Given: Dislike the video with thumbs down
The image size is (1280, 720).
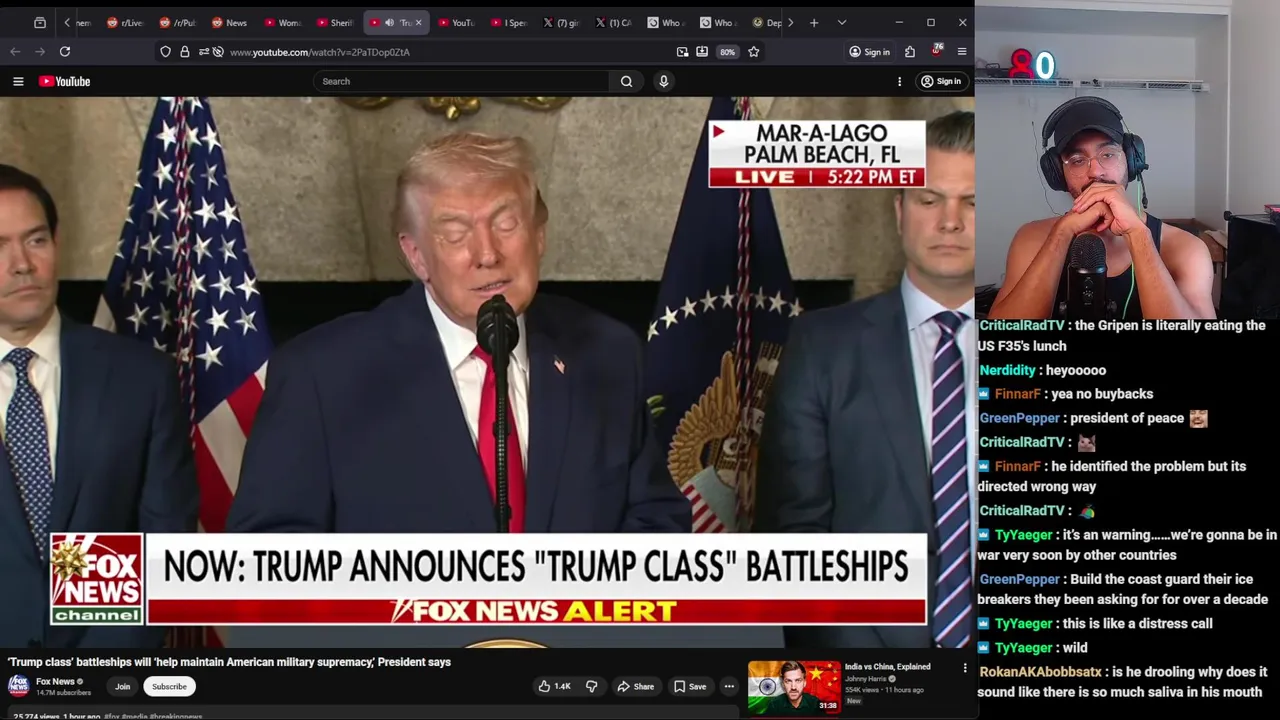Looking at the screenshot, I should coord(591,687).
